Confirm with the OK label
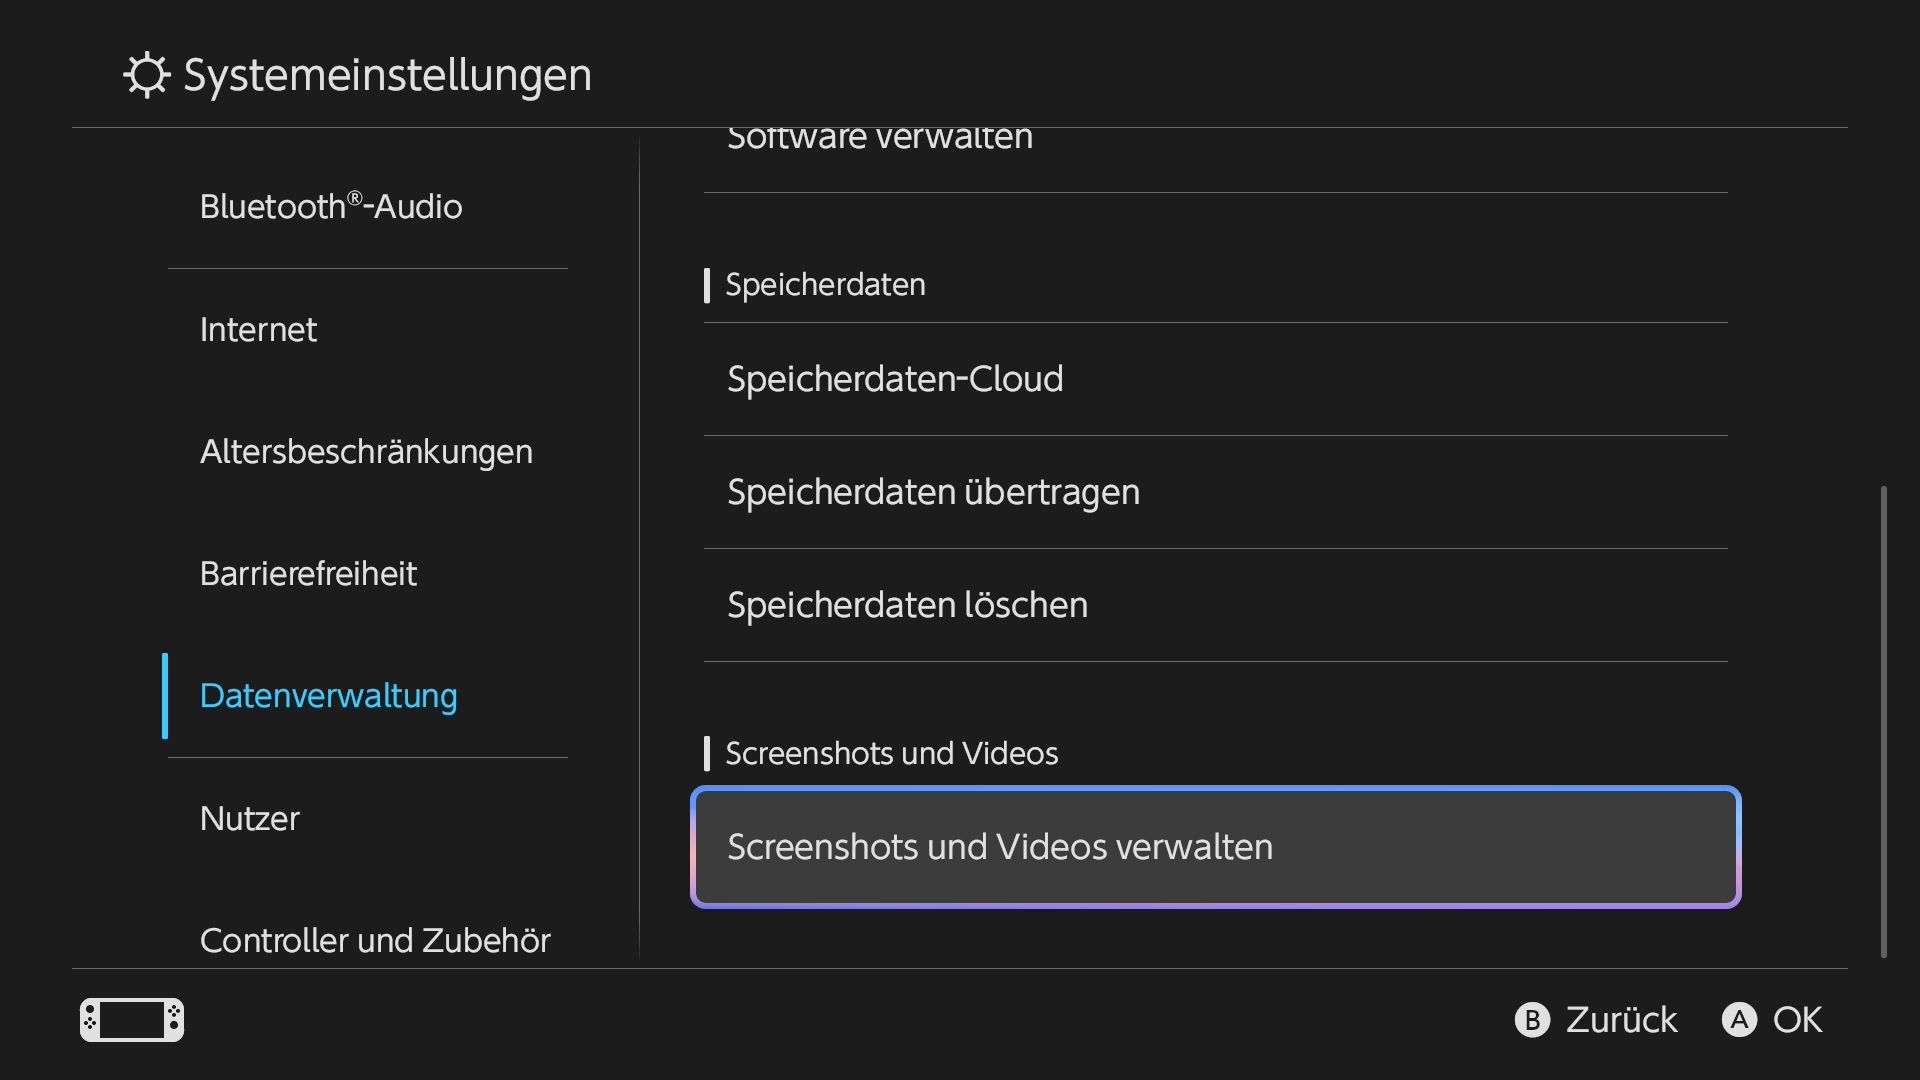Viewport: 1920px width, 1080px height. tap(1798, 1020)
